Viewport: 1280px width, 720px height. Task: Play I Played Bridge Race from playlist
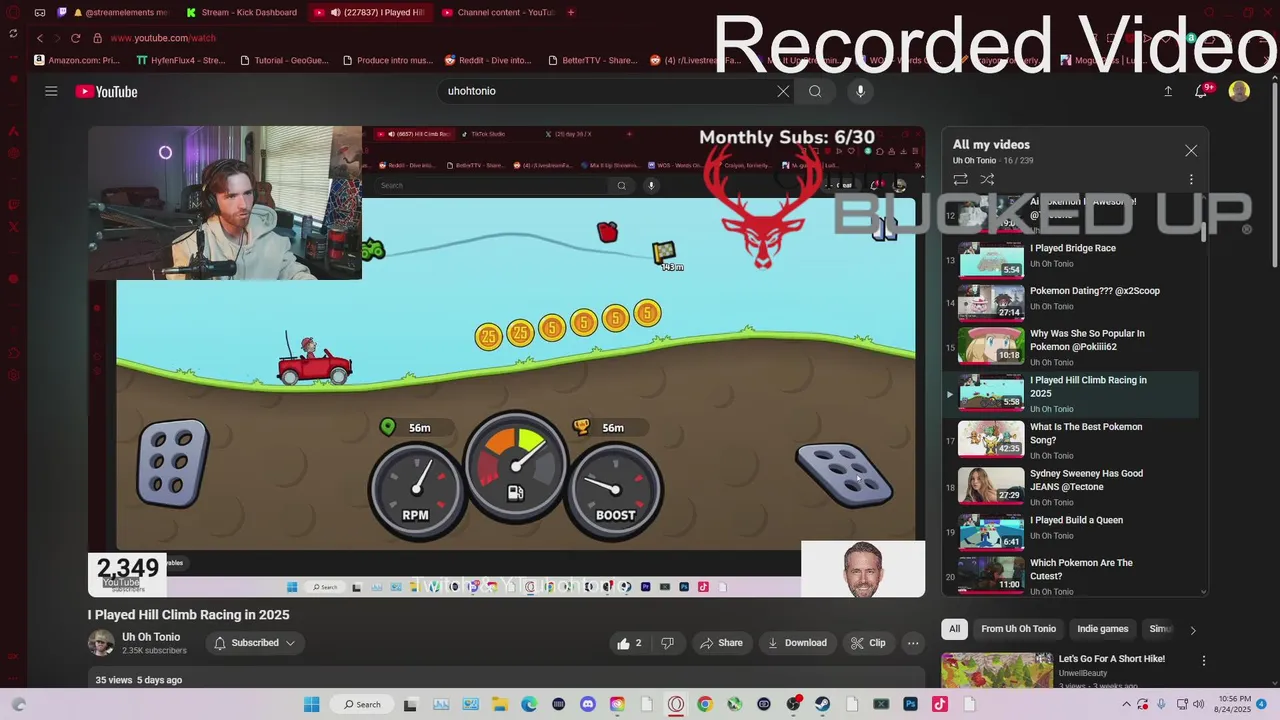pyautogui.click(x=1070, y=260)
